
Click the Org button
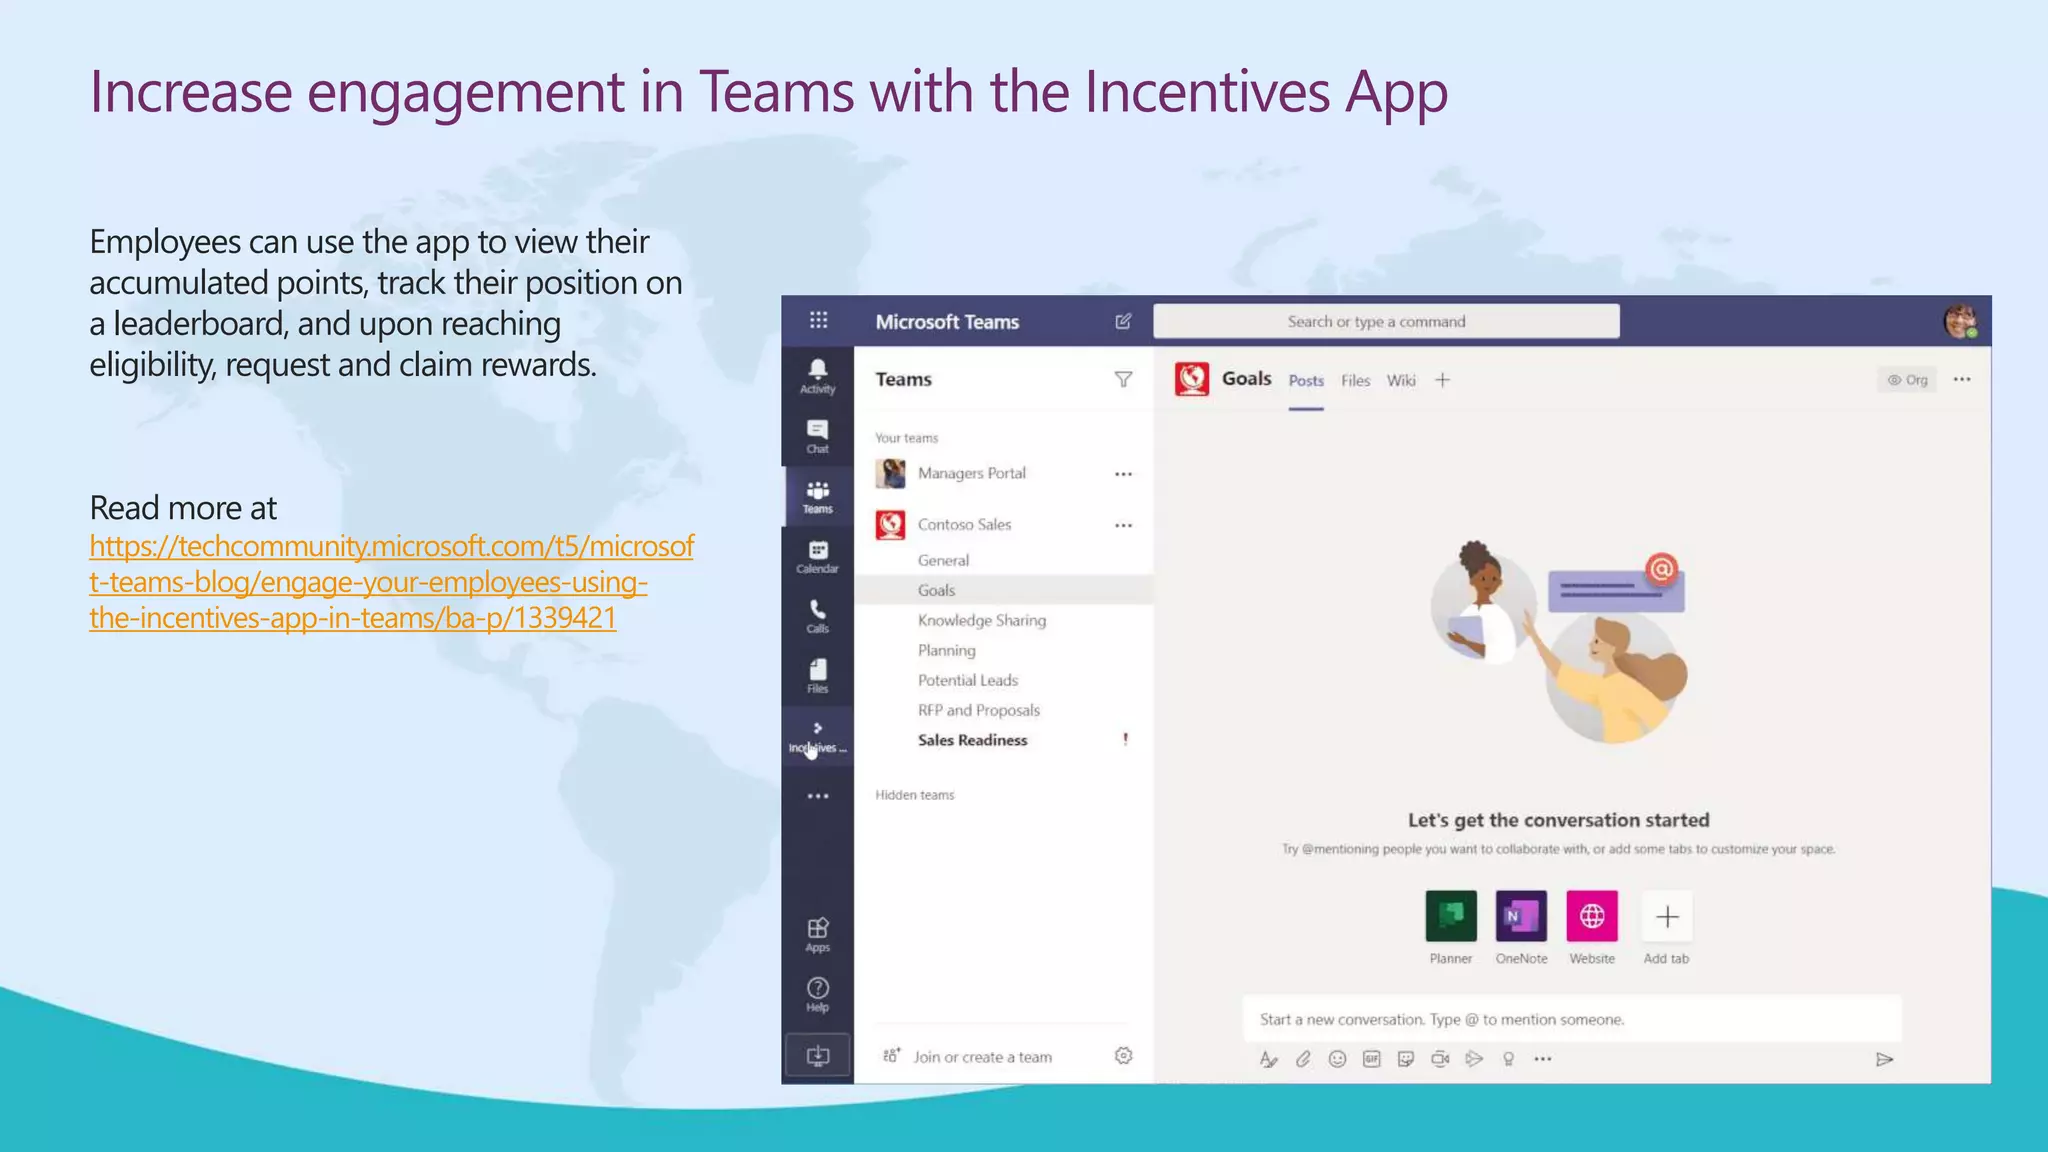pyautogui.click(x=1907, y=380)
